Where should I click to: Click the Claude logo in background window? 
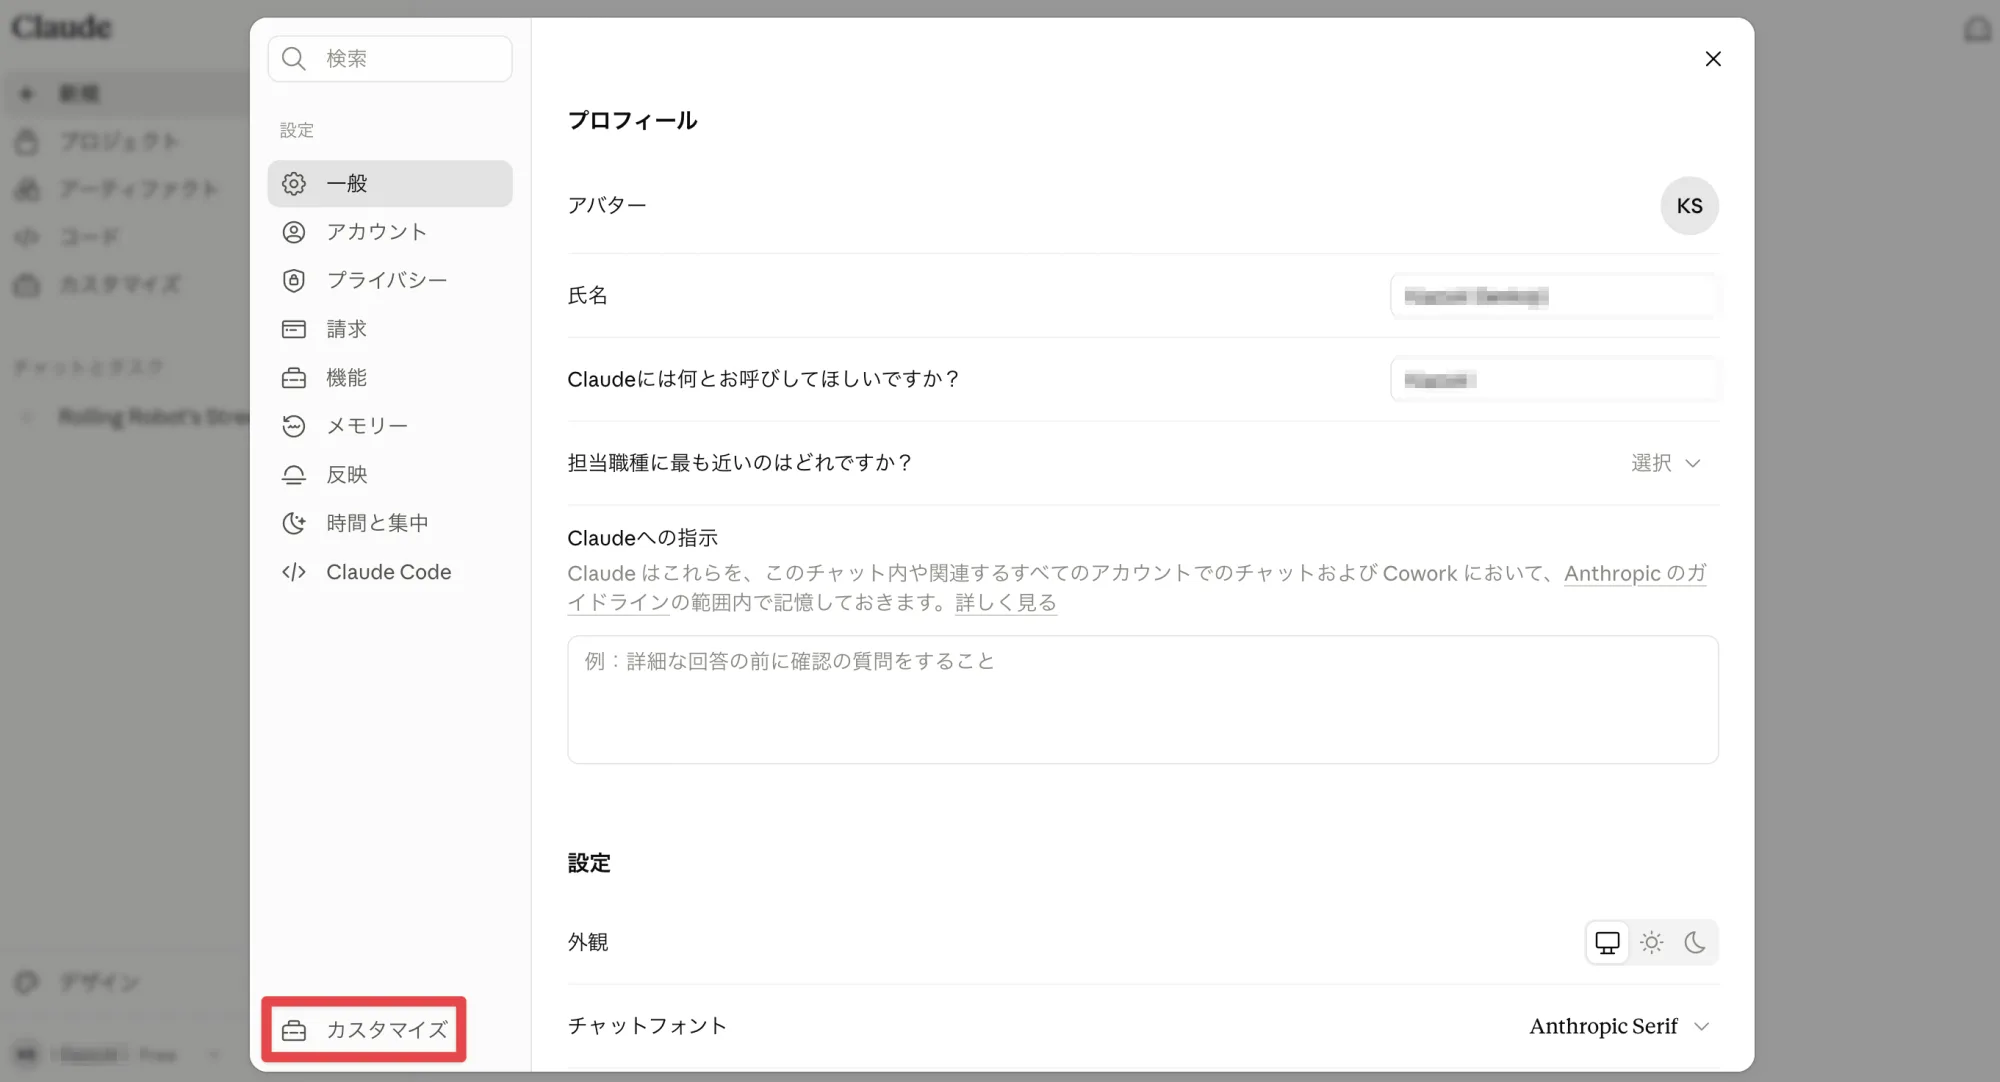click(61, 27)
